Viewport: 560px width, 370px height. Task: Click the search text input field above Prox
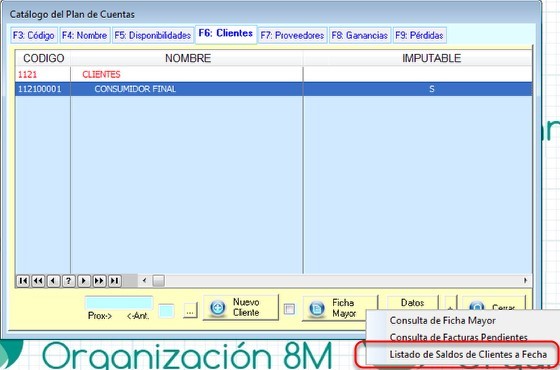[119, 303]
